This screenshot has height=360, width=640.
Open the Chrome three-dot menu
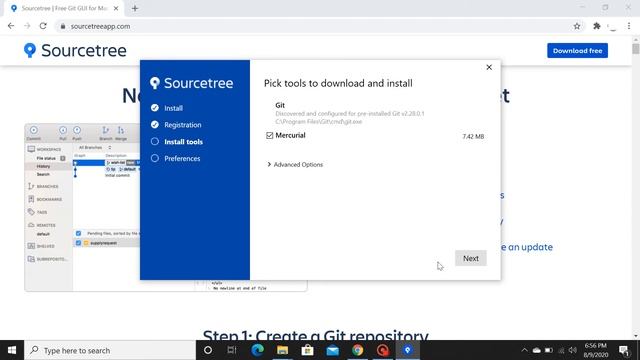point(629,26)
